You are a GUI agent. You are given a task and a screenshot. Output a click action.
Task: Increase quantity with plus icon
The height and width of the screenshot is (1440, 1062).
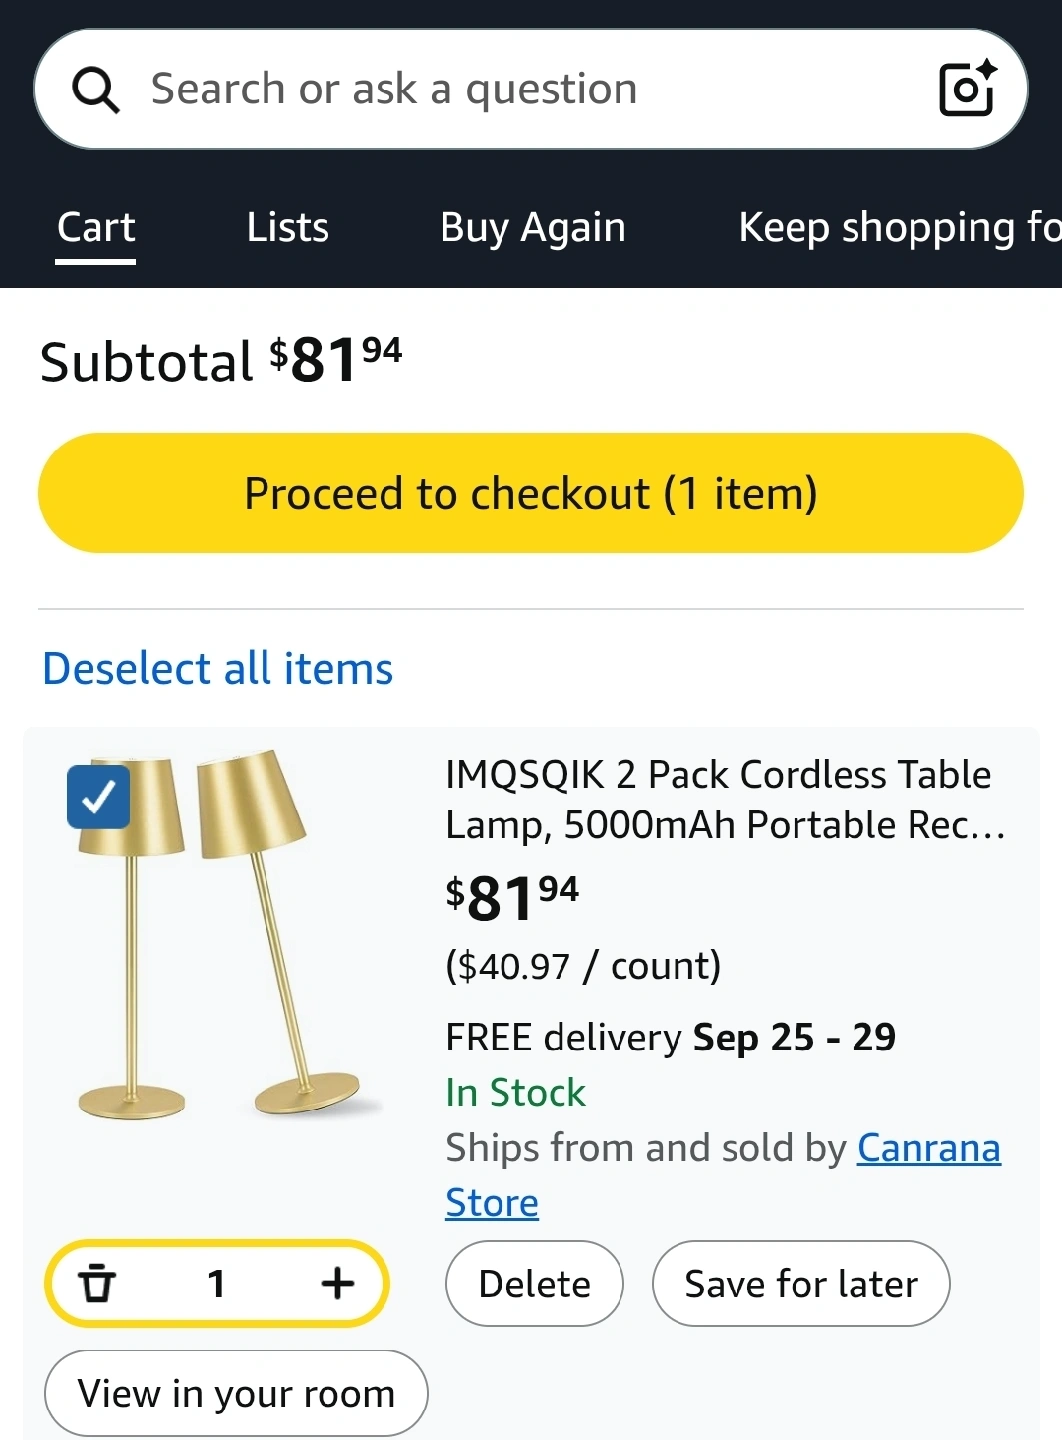click(338, 1283)
